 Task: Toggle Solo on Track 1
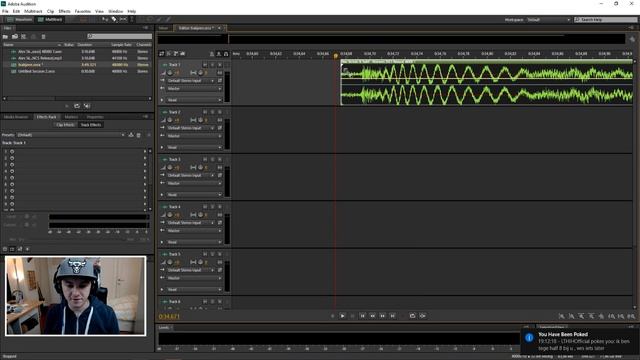[x=213, y=65]
